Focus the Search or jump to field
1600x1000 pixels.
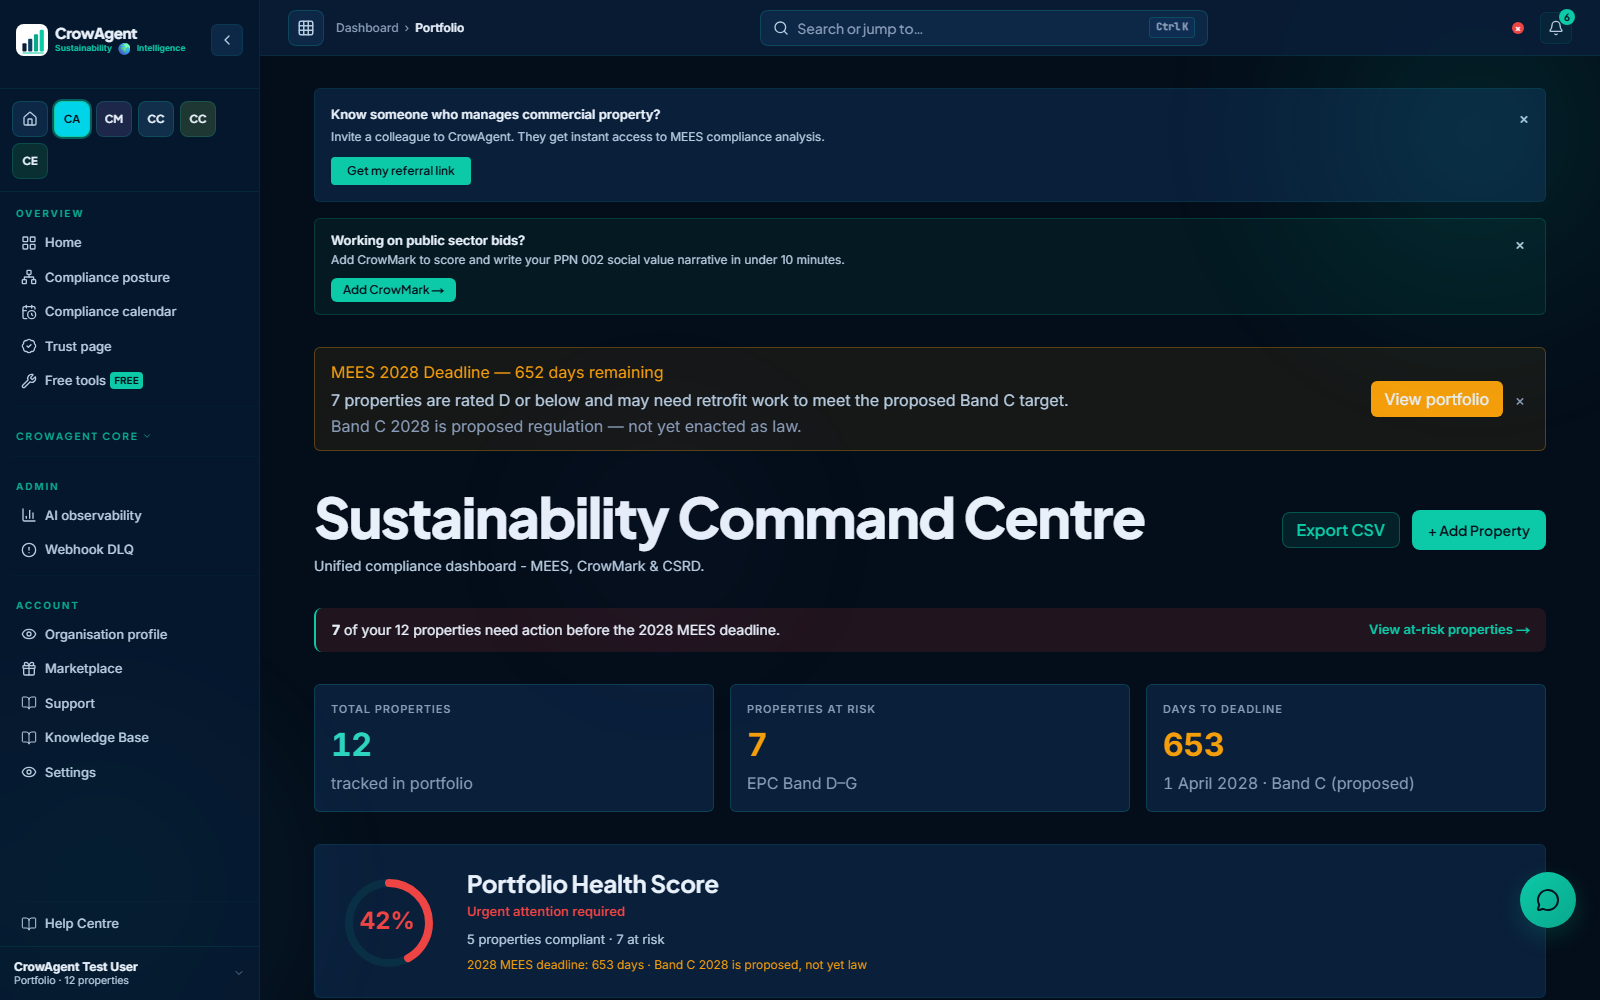tap(983, 28)
